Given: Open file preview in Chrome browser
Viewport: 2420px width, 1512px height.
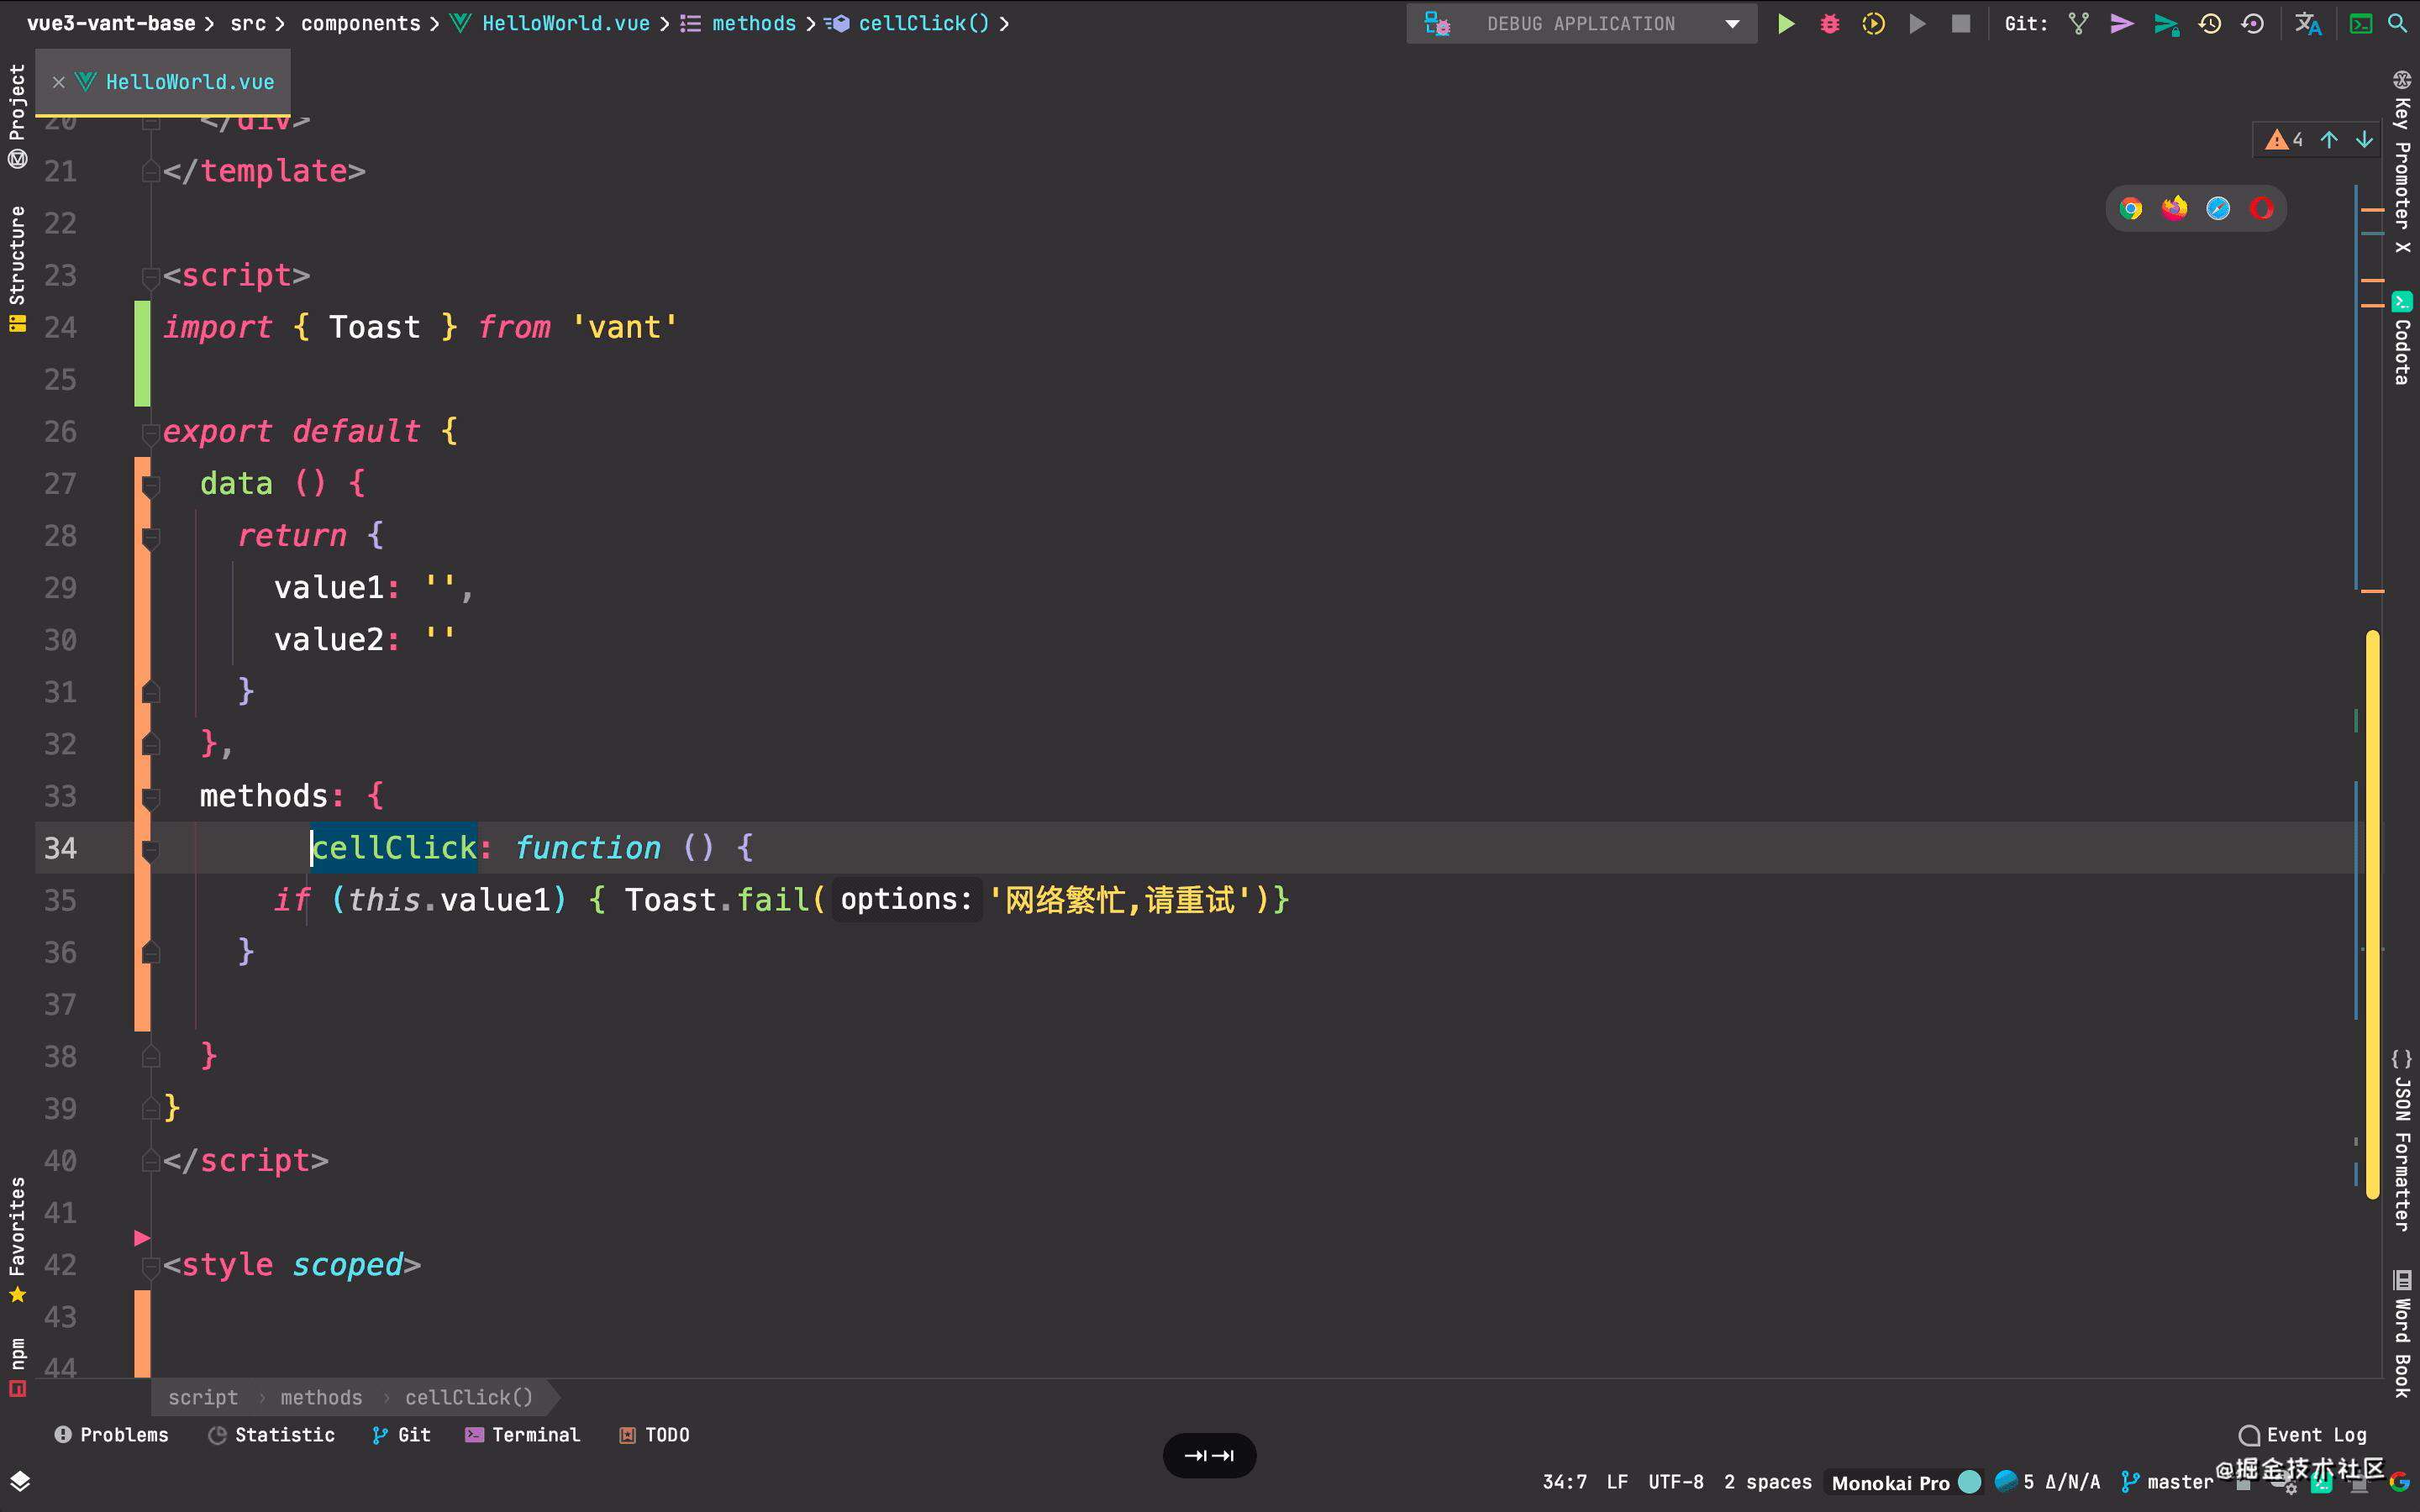Looking at the screenshot, I should point(2131,208).
